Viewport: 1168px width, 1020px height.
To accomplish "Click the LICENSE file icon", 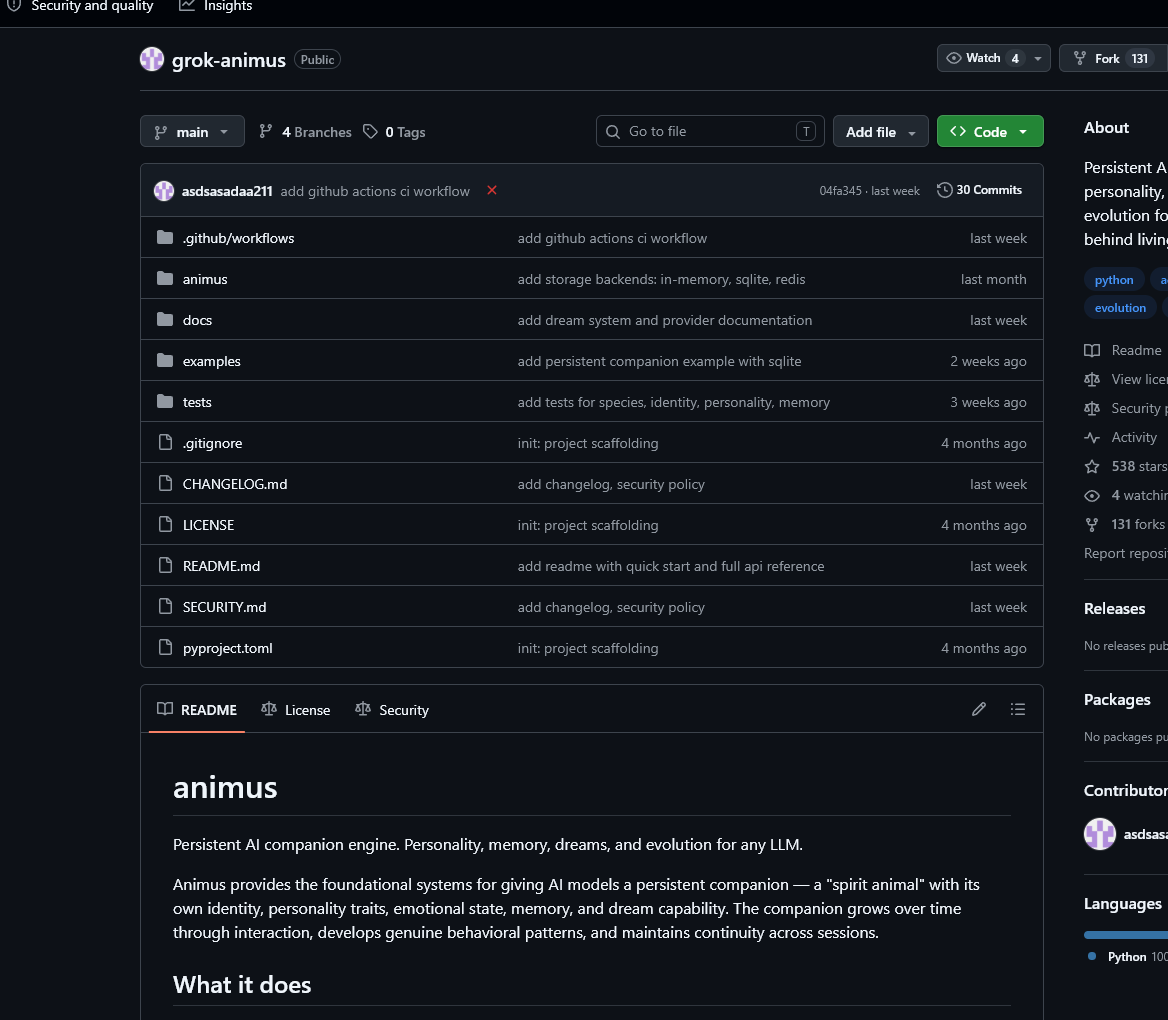I will (x=165, y=525).
